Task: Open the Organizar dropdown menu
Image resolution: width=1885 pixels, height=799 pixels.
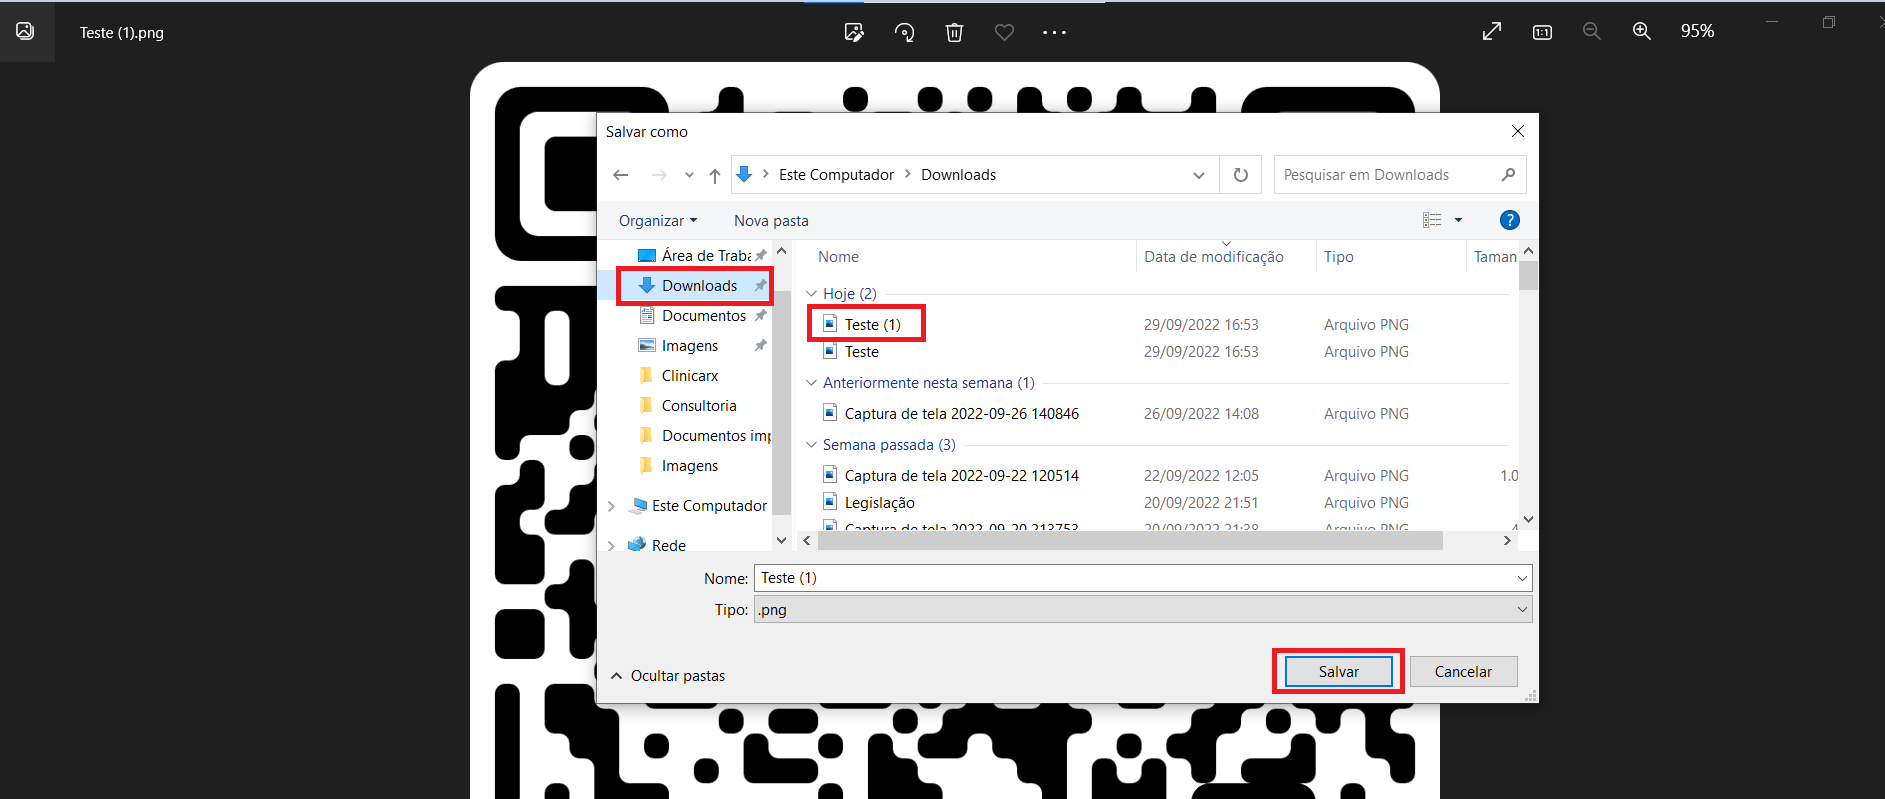Action: 657,221
